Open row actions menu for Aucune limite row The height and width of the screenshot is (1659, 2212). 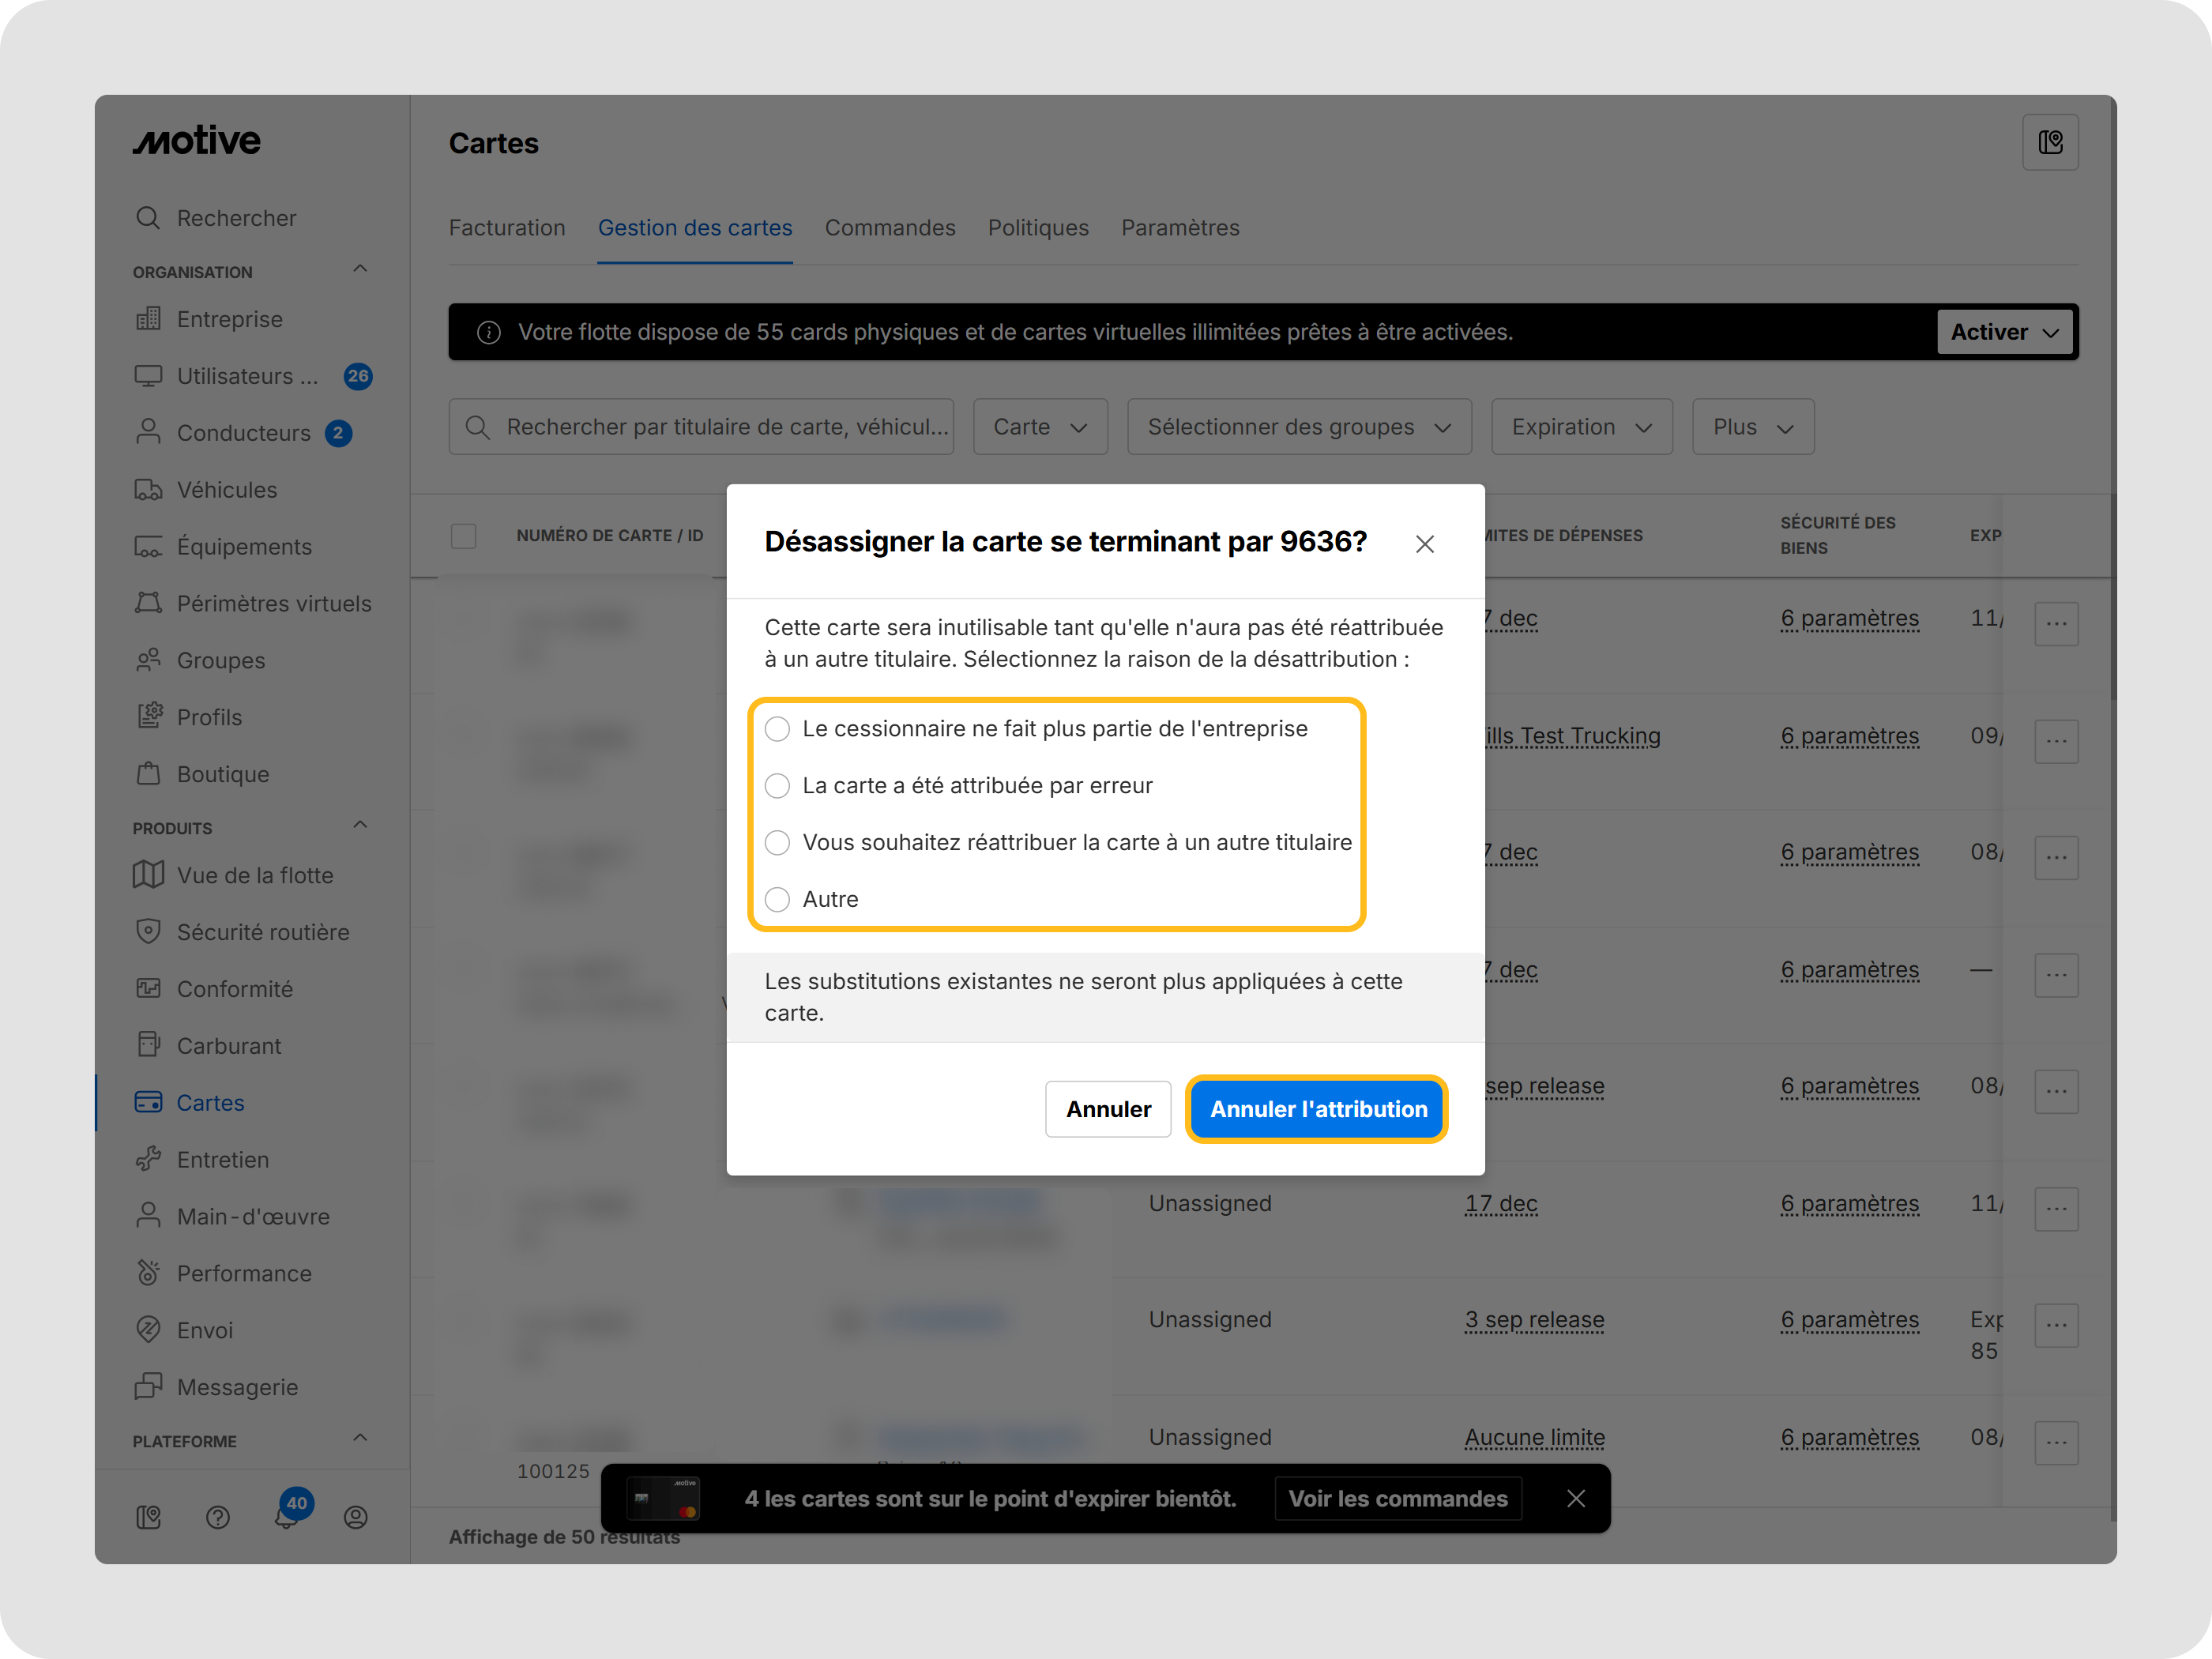coord(2056,1443)
